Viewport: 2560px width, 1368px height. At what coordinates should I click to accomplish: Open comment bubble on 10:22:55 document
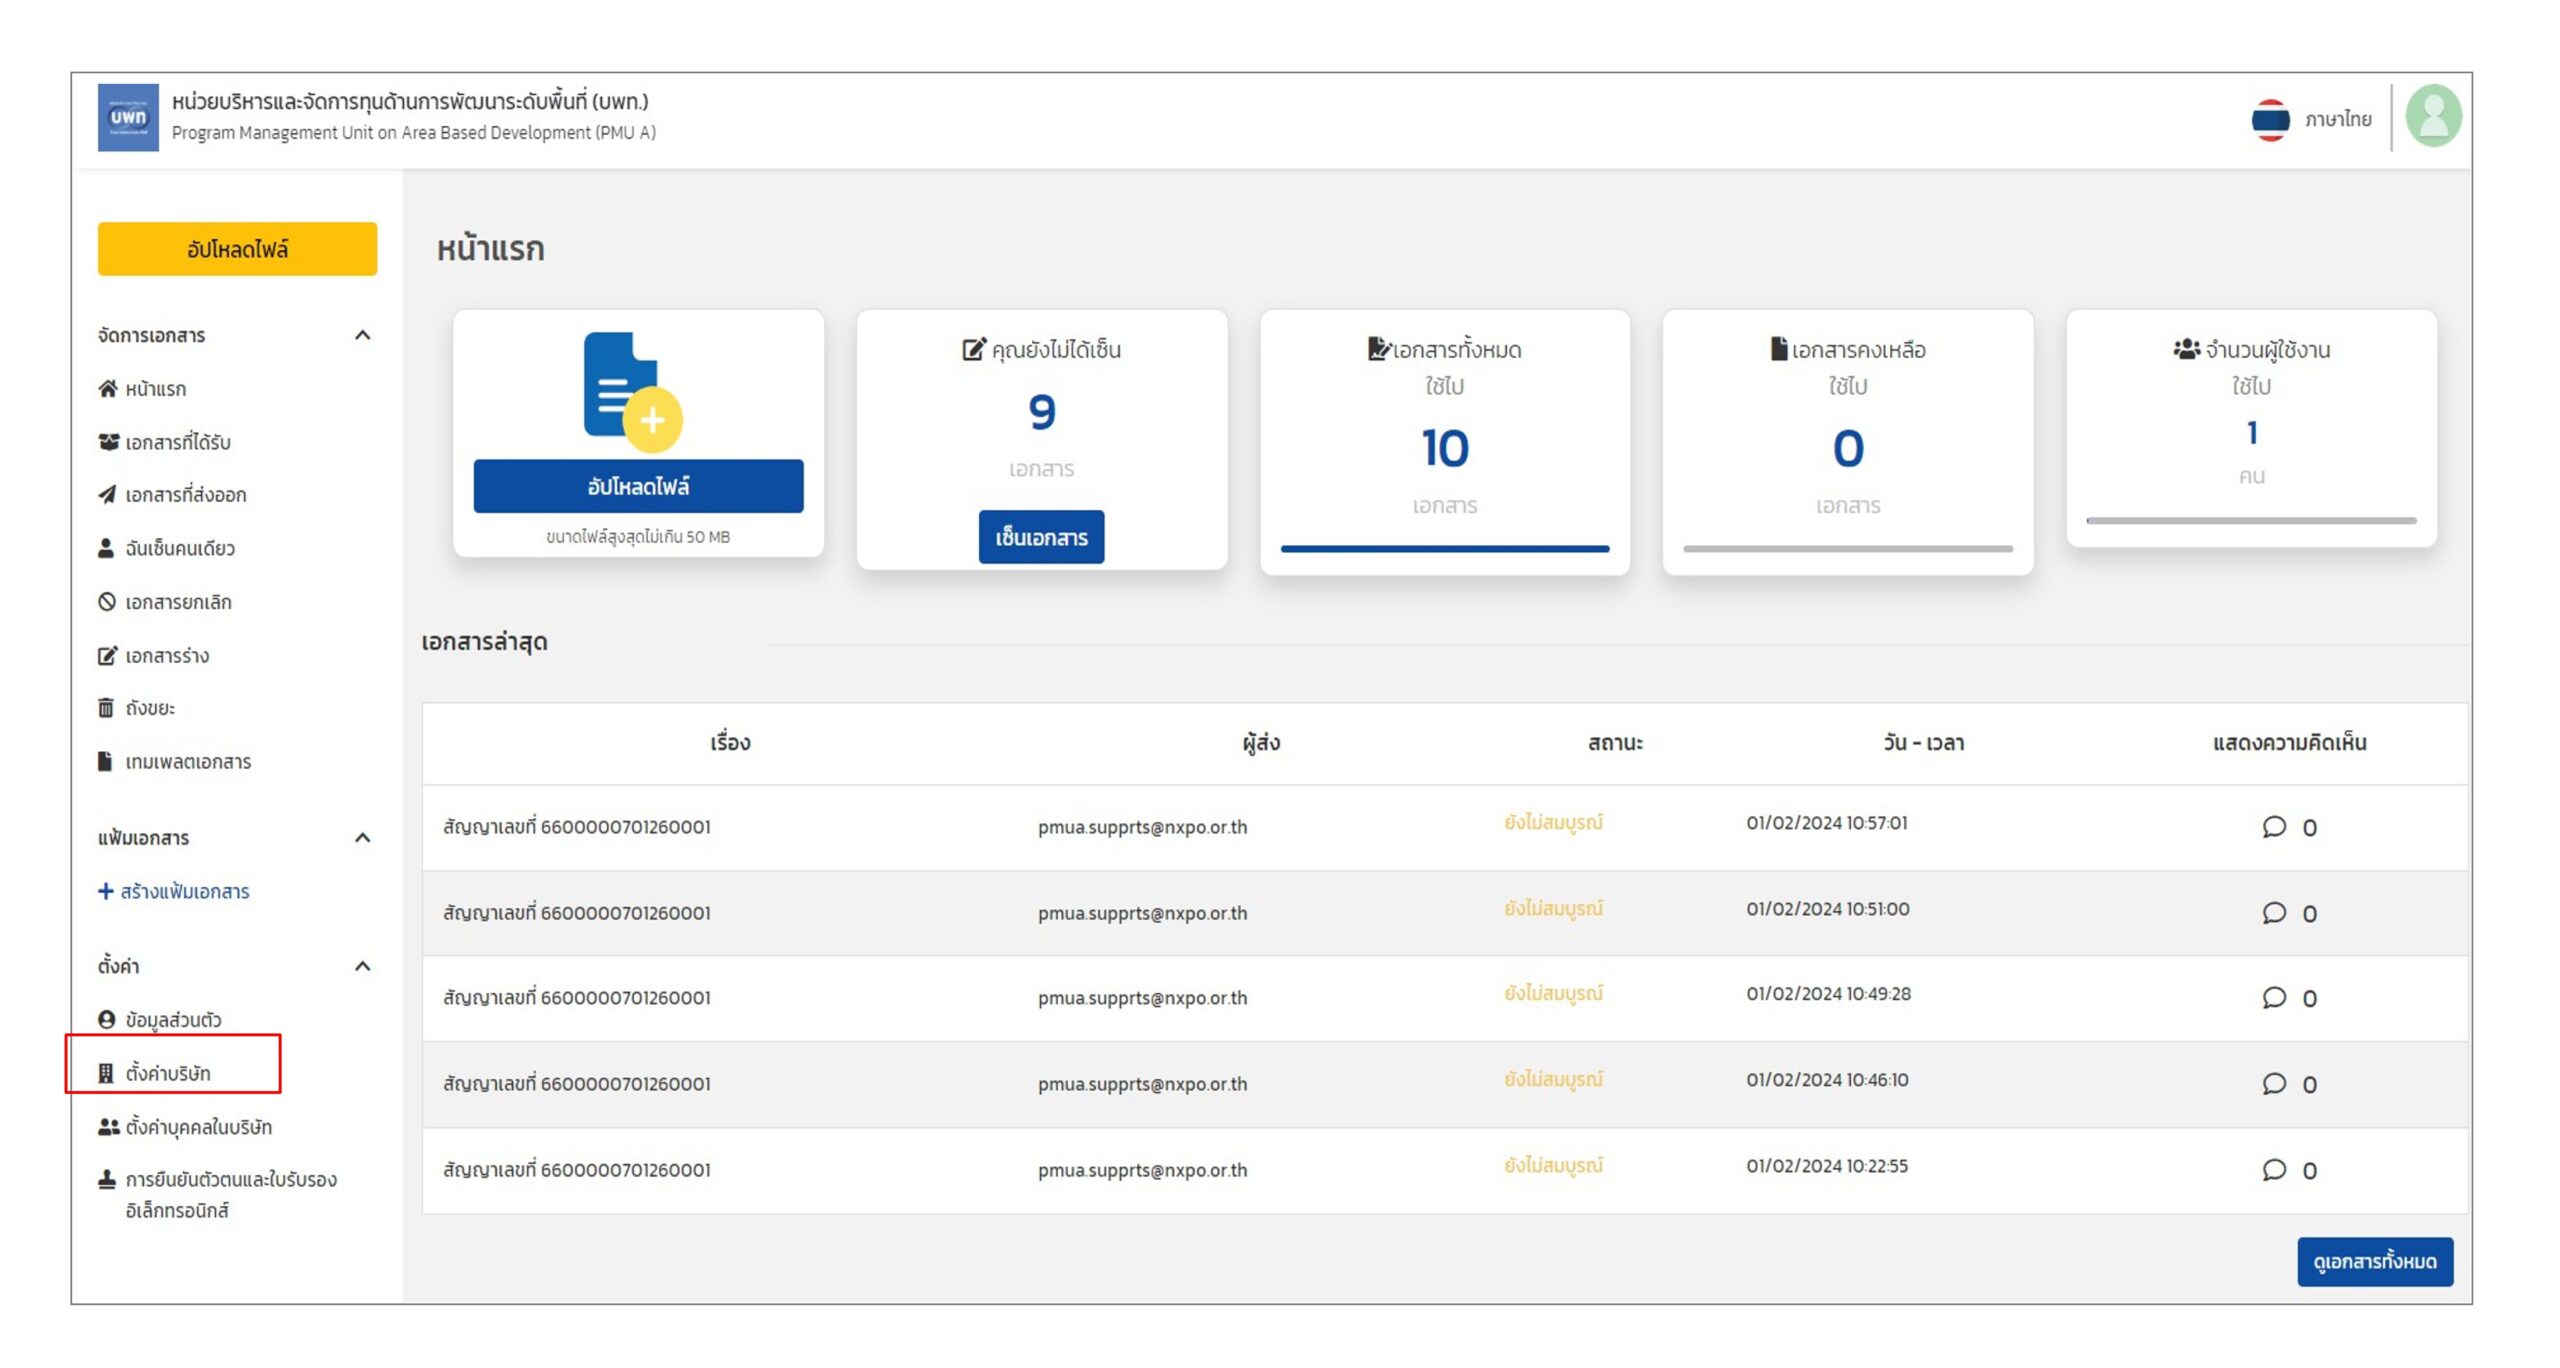(2274, 1169)
